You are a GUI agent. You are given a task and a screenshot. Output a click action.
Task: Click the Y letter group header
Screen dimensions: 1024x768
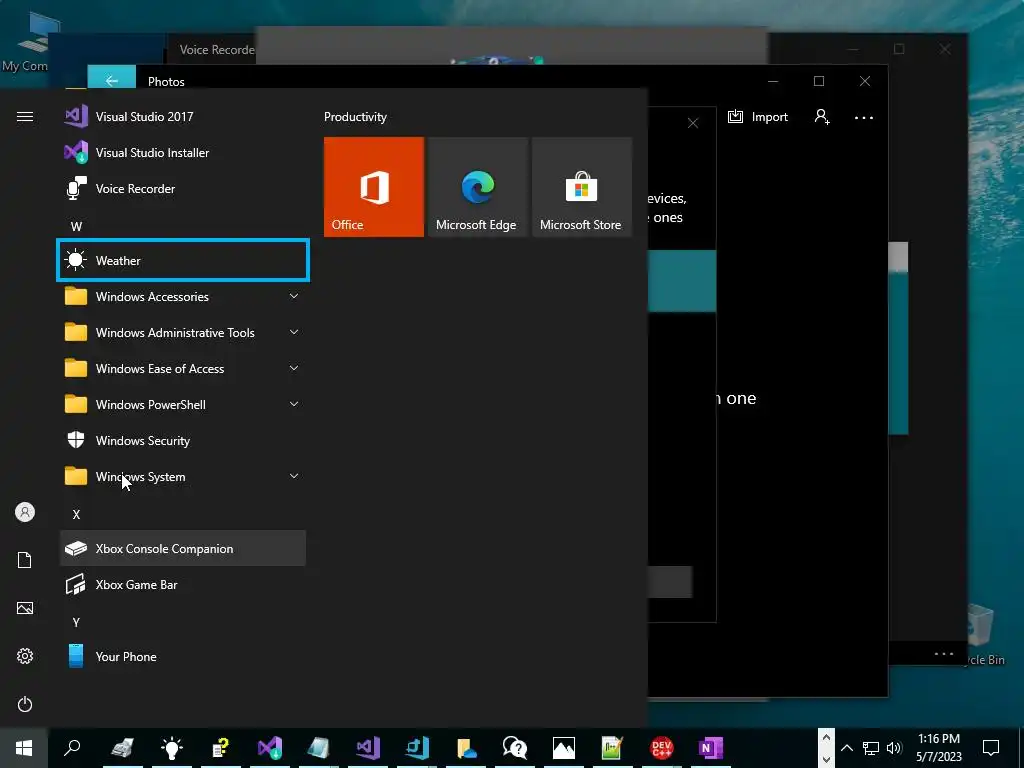[76, 622]
